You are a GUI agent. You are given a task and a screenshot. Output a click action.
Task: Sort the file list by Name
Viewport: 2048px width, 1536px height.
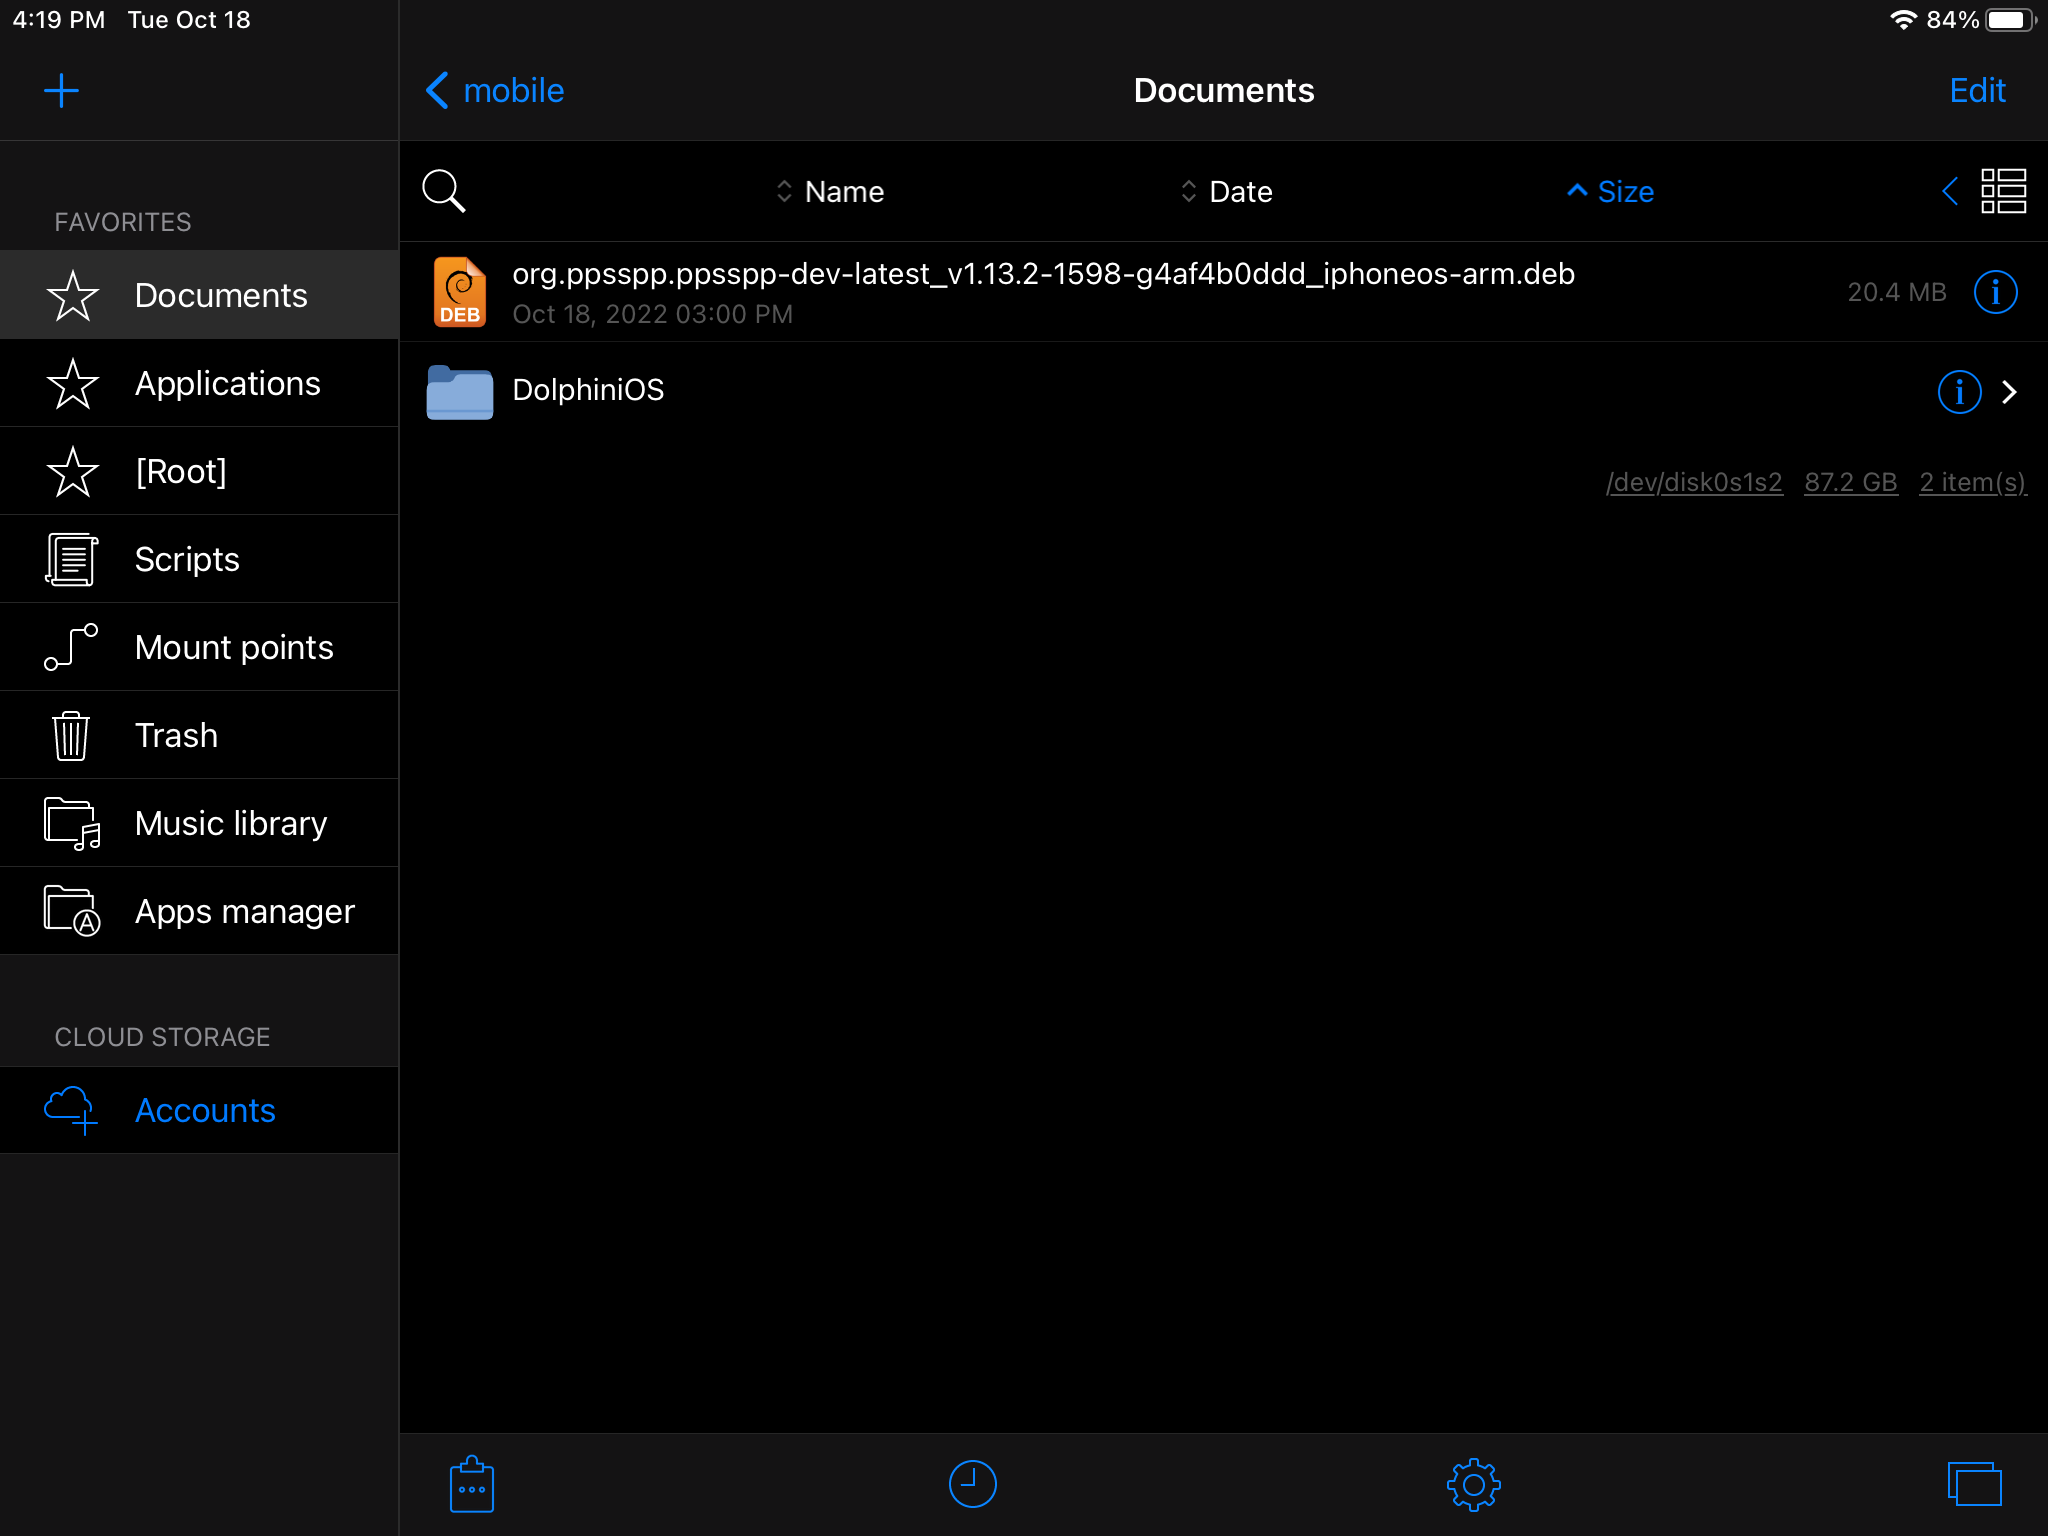click(x=830, y=191)
